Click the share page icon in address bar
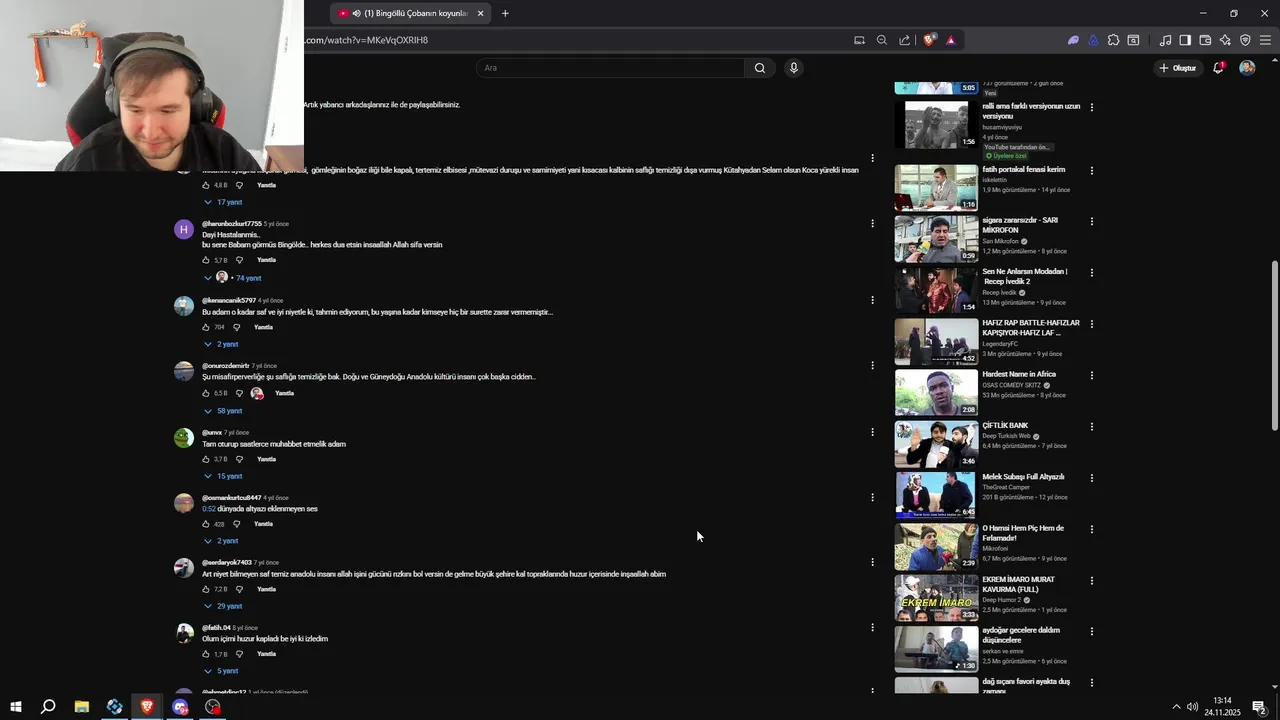 click(x=904, y=40)
